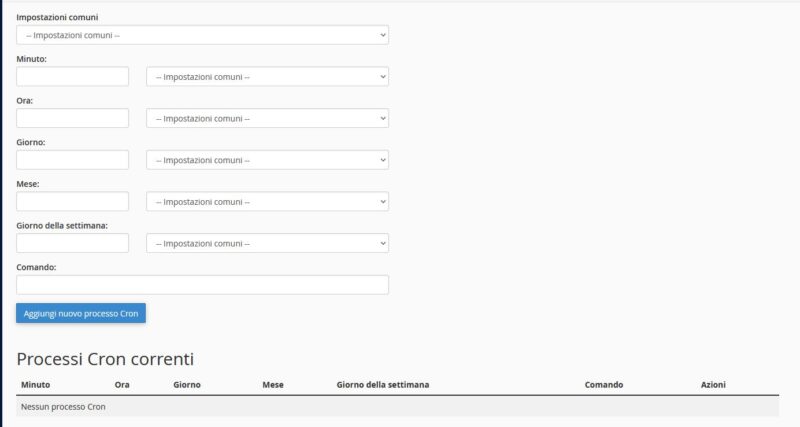The width and height of the screenshot is (800, 427).
Task: Click the Giorno: field label
Action: coord(31,142)
